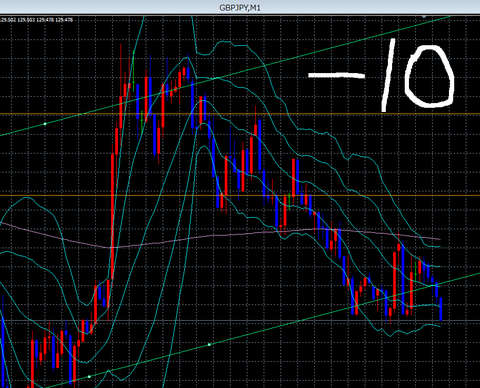Select the upper orange horizontal line
The height and width of the screenshot is (388, 480).
[240, 114]
